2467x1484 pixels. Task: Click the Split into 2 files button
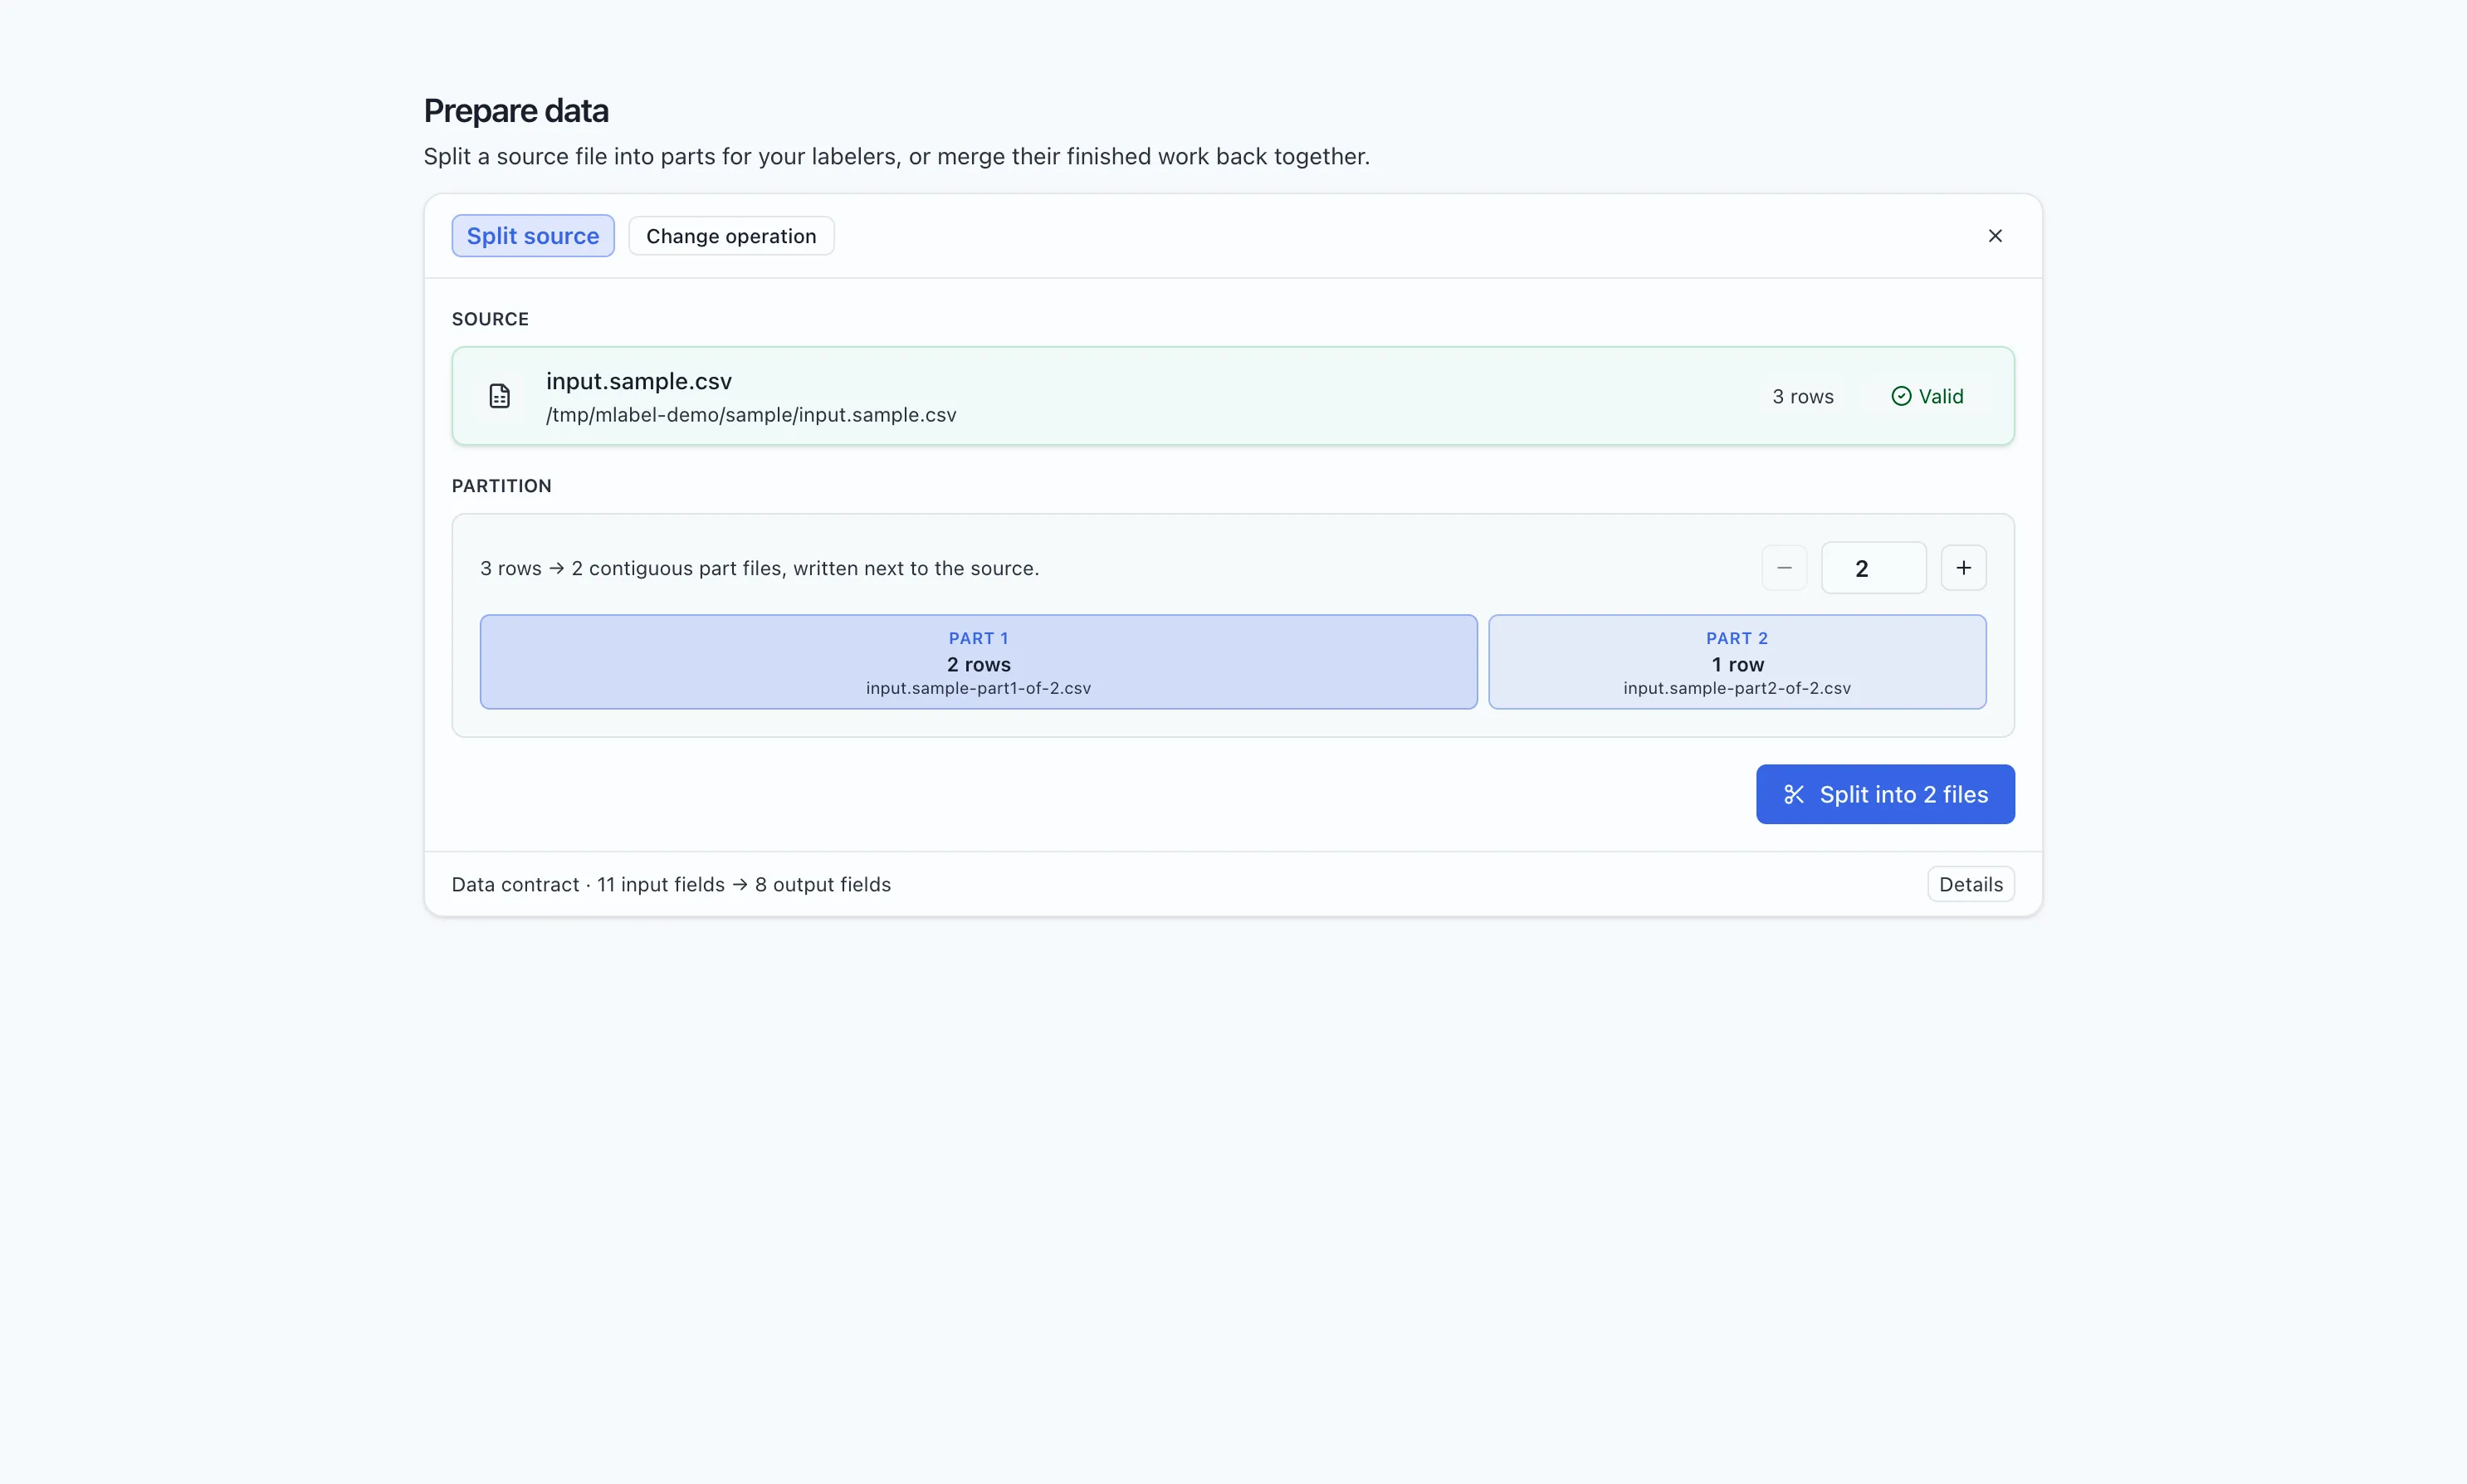click(1885, 794)
